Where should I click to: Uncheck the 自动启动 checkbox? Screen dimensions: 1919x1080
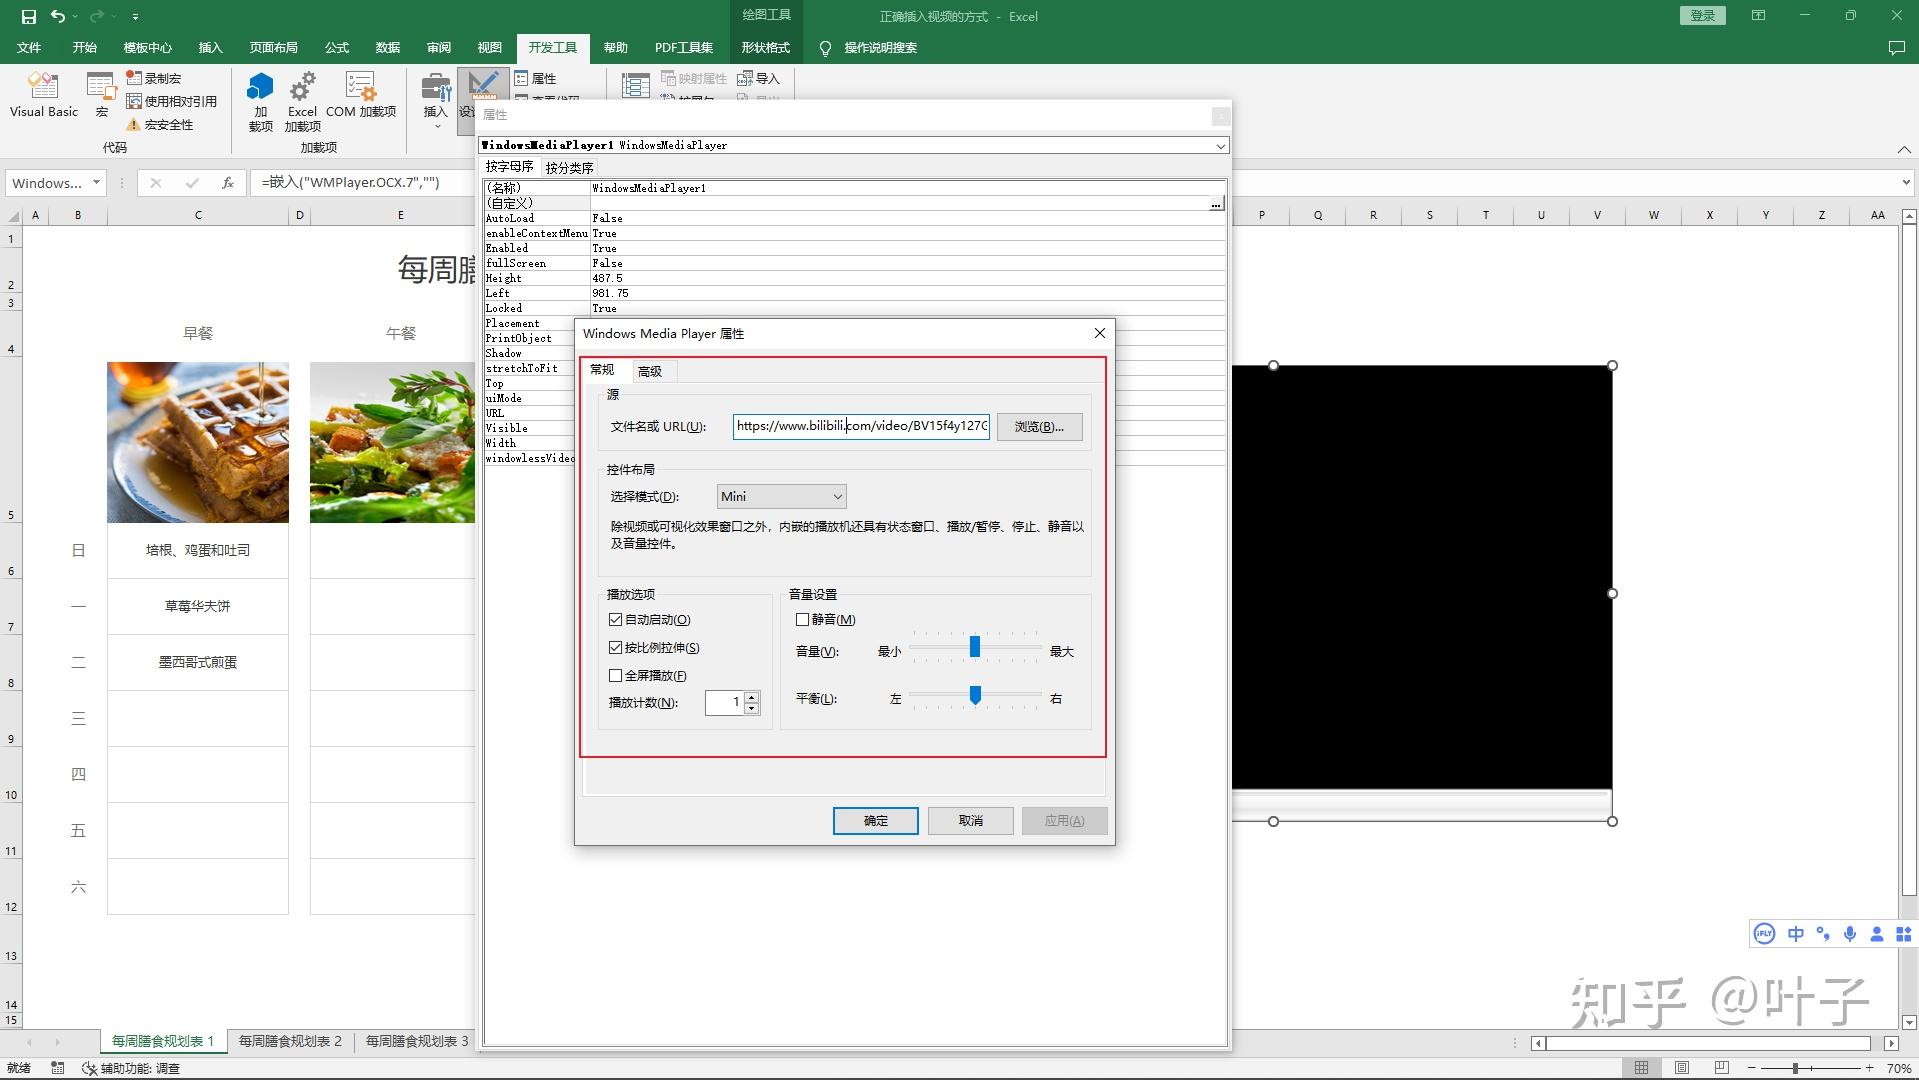click(616, 620)
